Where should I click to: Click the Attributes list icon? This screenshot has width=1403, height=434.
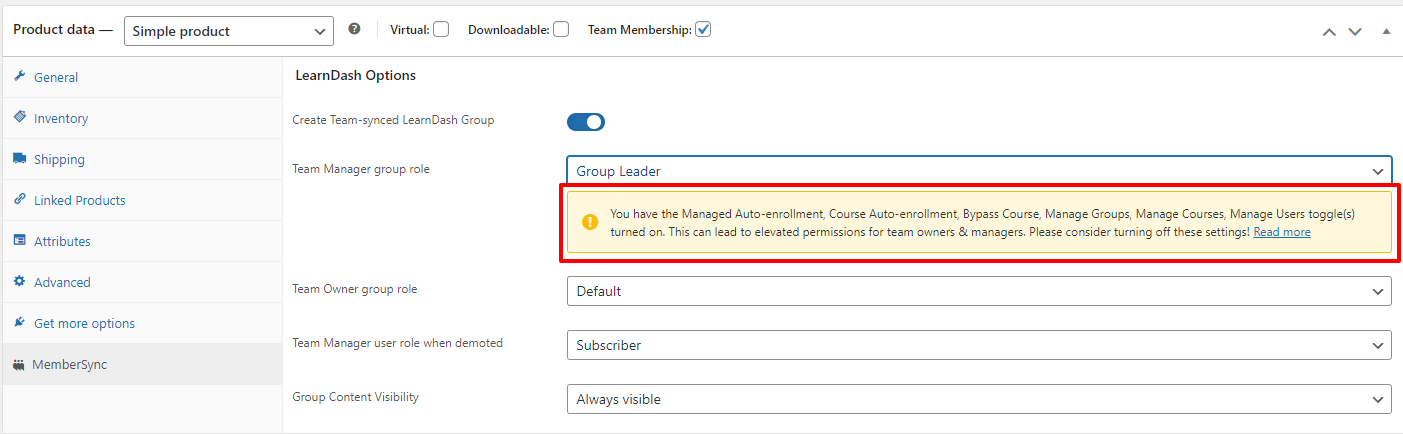pos(19,240)
